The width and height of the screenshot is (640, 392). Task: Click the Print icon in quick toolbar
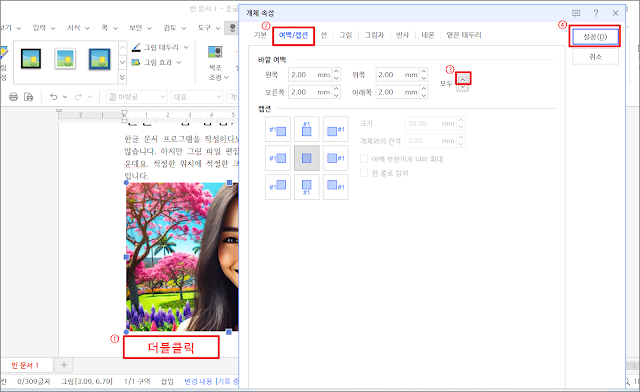[x=13, y=97]
